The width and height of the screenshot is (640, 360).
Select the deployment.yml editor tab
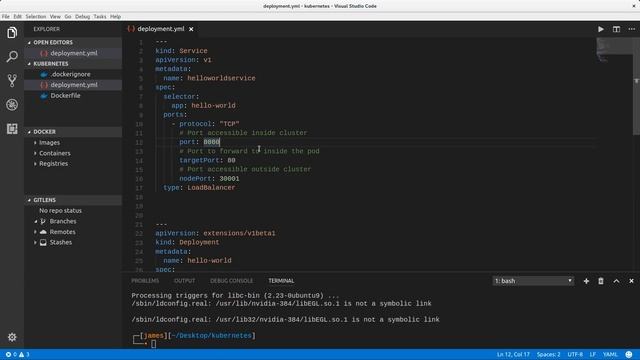click(x=160, y=29)
